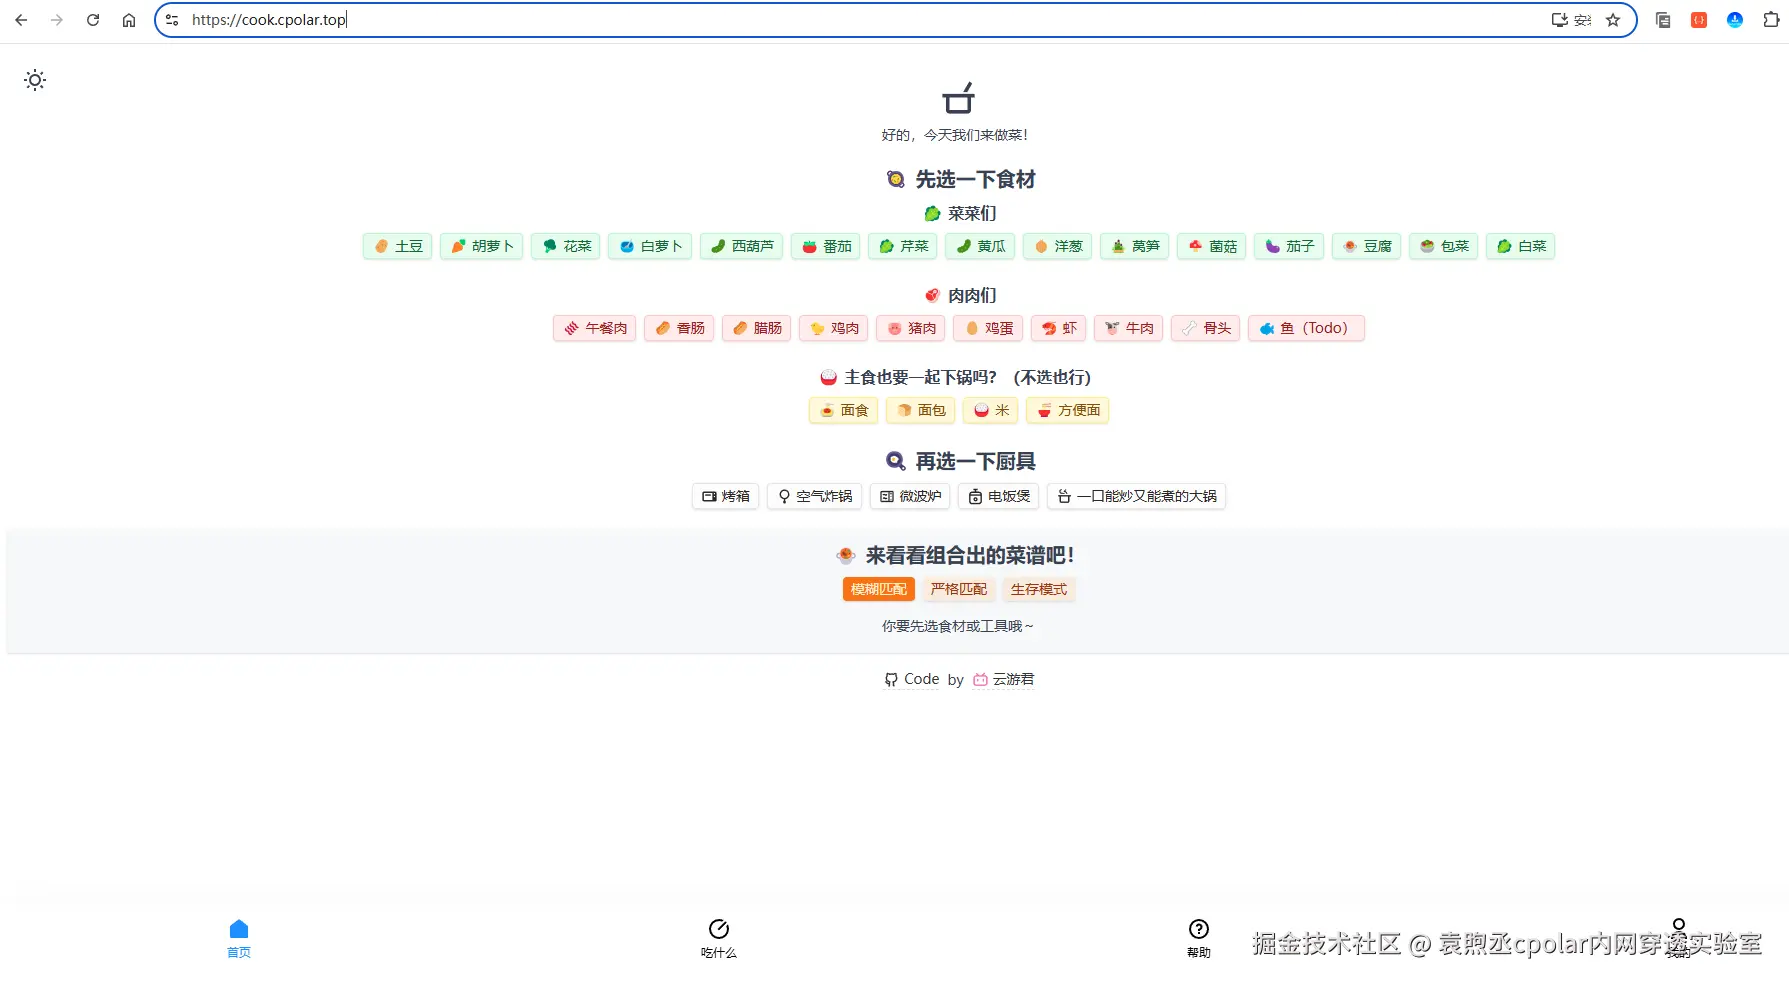Toggle the 茄子 vegetable tag

[1289, 246]
